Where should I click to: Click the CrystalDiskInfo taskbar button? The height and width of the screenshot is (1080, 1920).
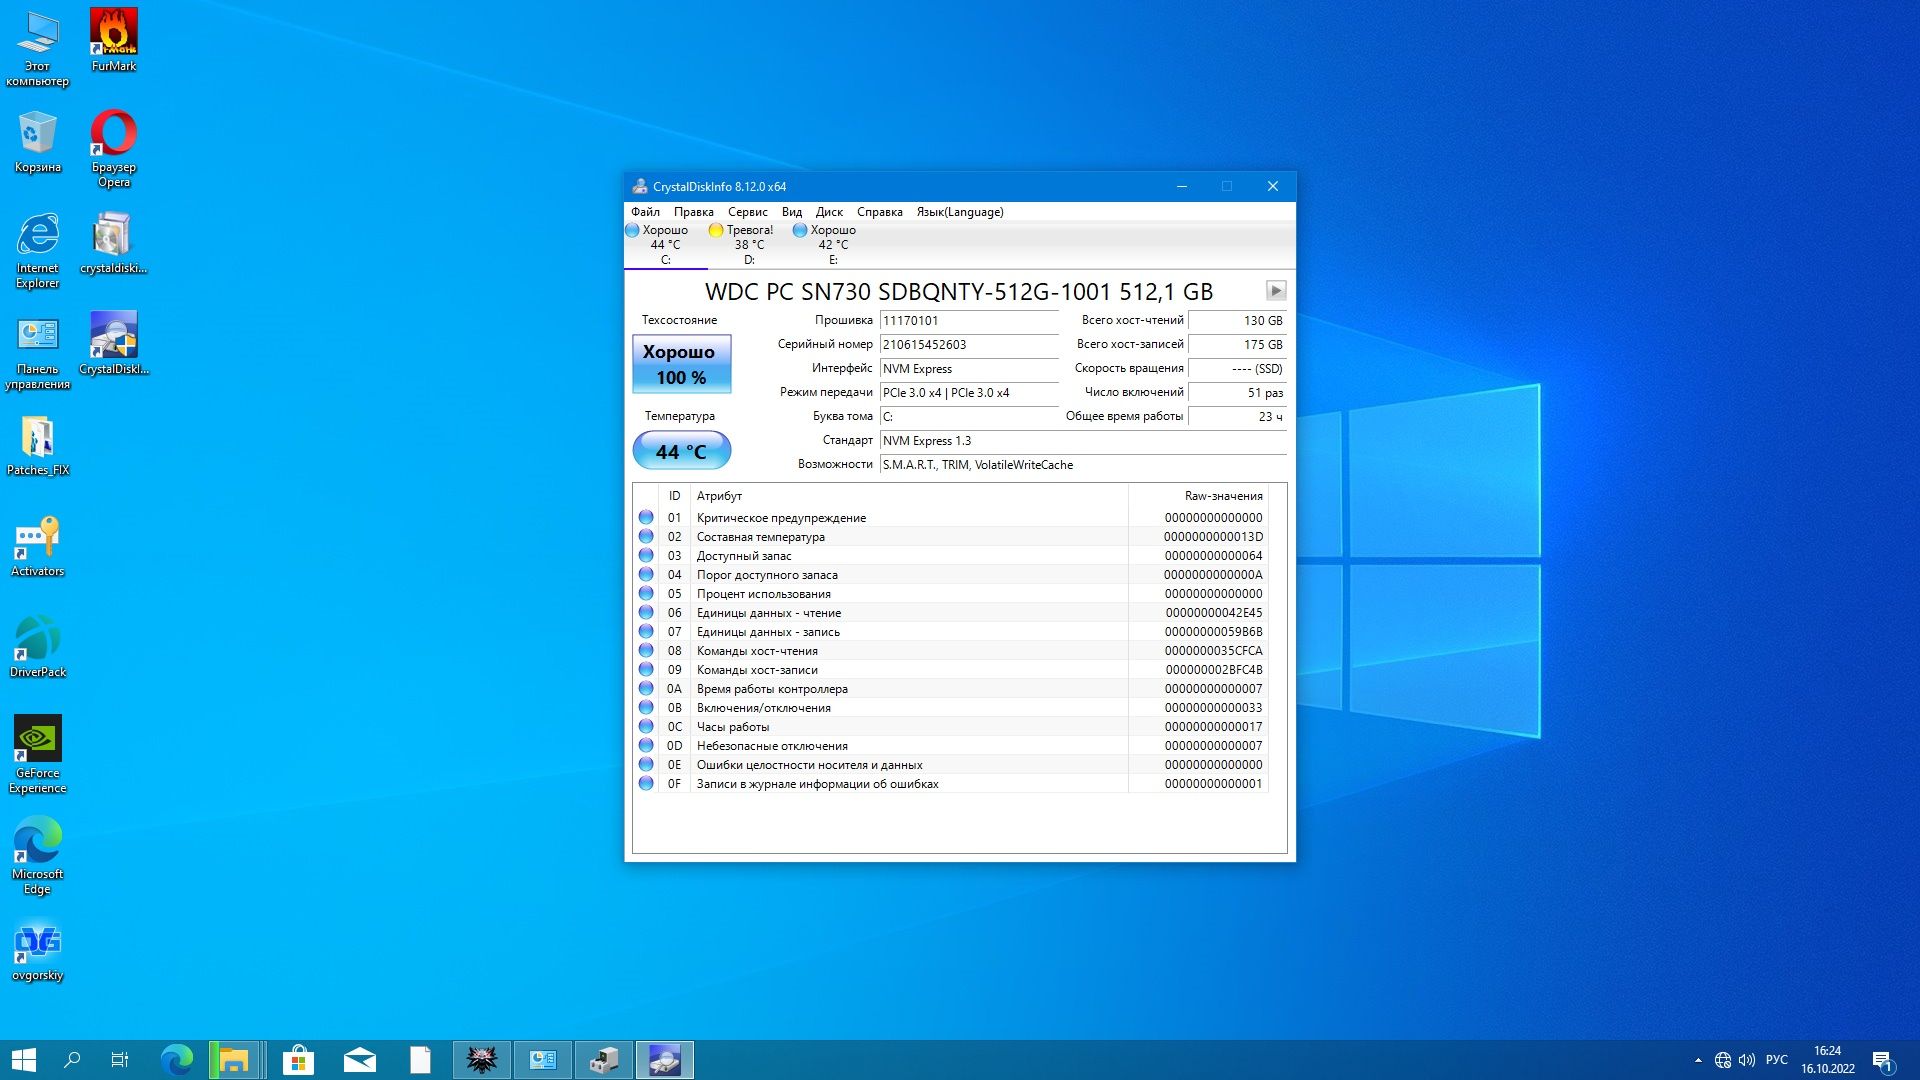[664, 1060]
